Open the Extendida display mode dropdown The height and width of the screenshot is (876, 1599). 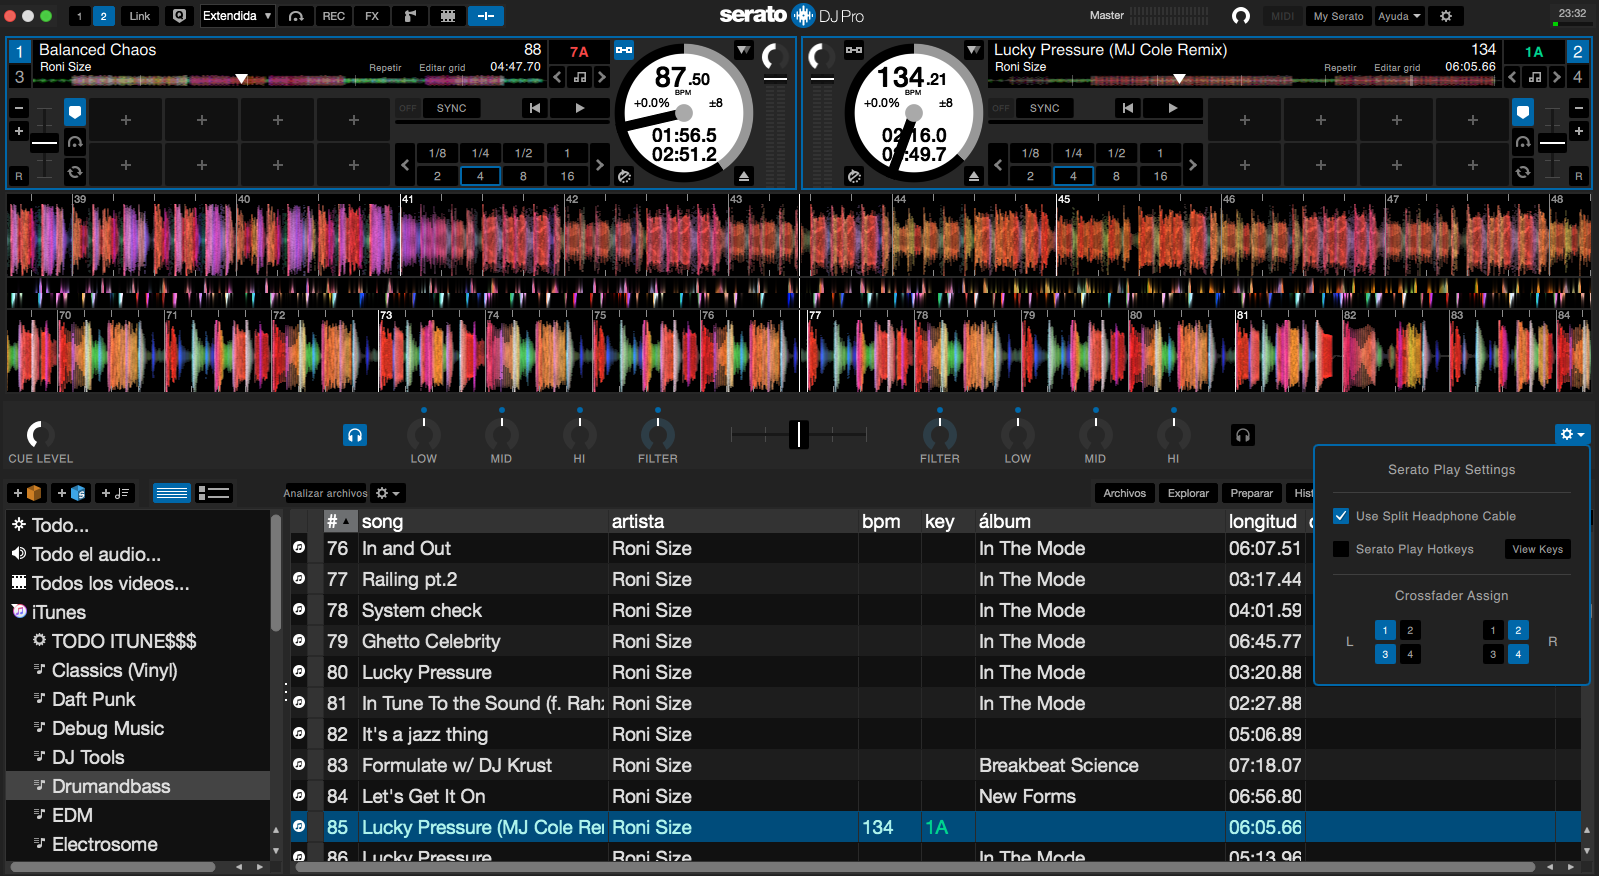tap(237, 16)
